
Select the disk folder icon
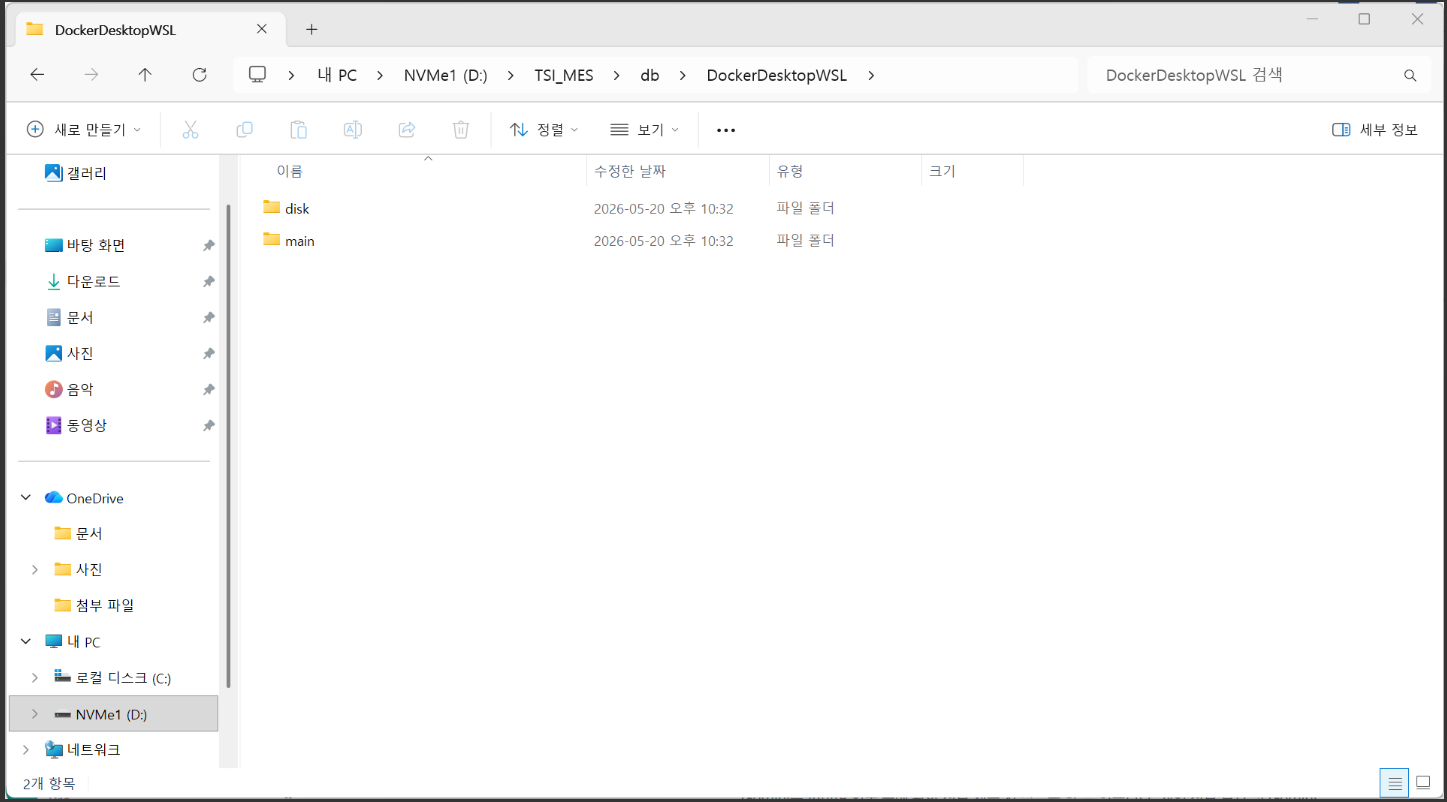[x=272, y=207]
